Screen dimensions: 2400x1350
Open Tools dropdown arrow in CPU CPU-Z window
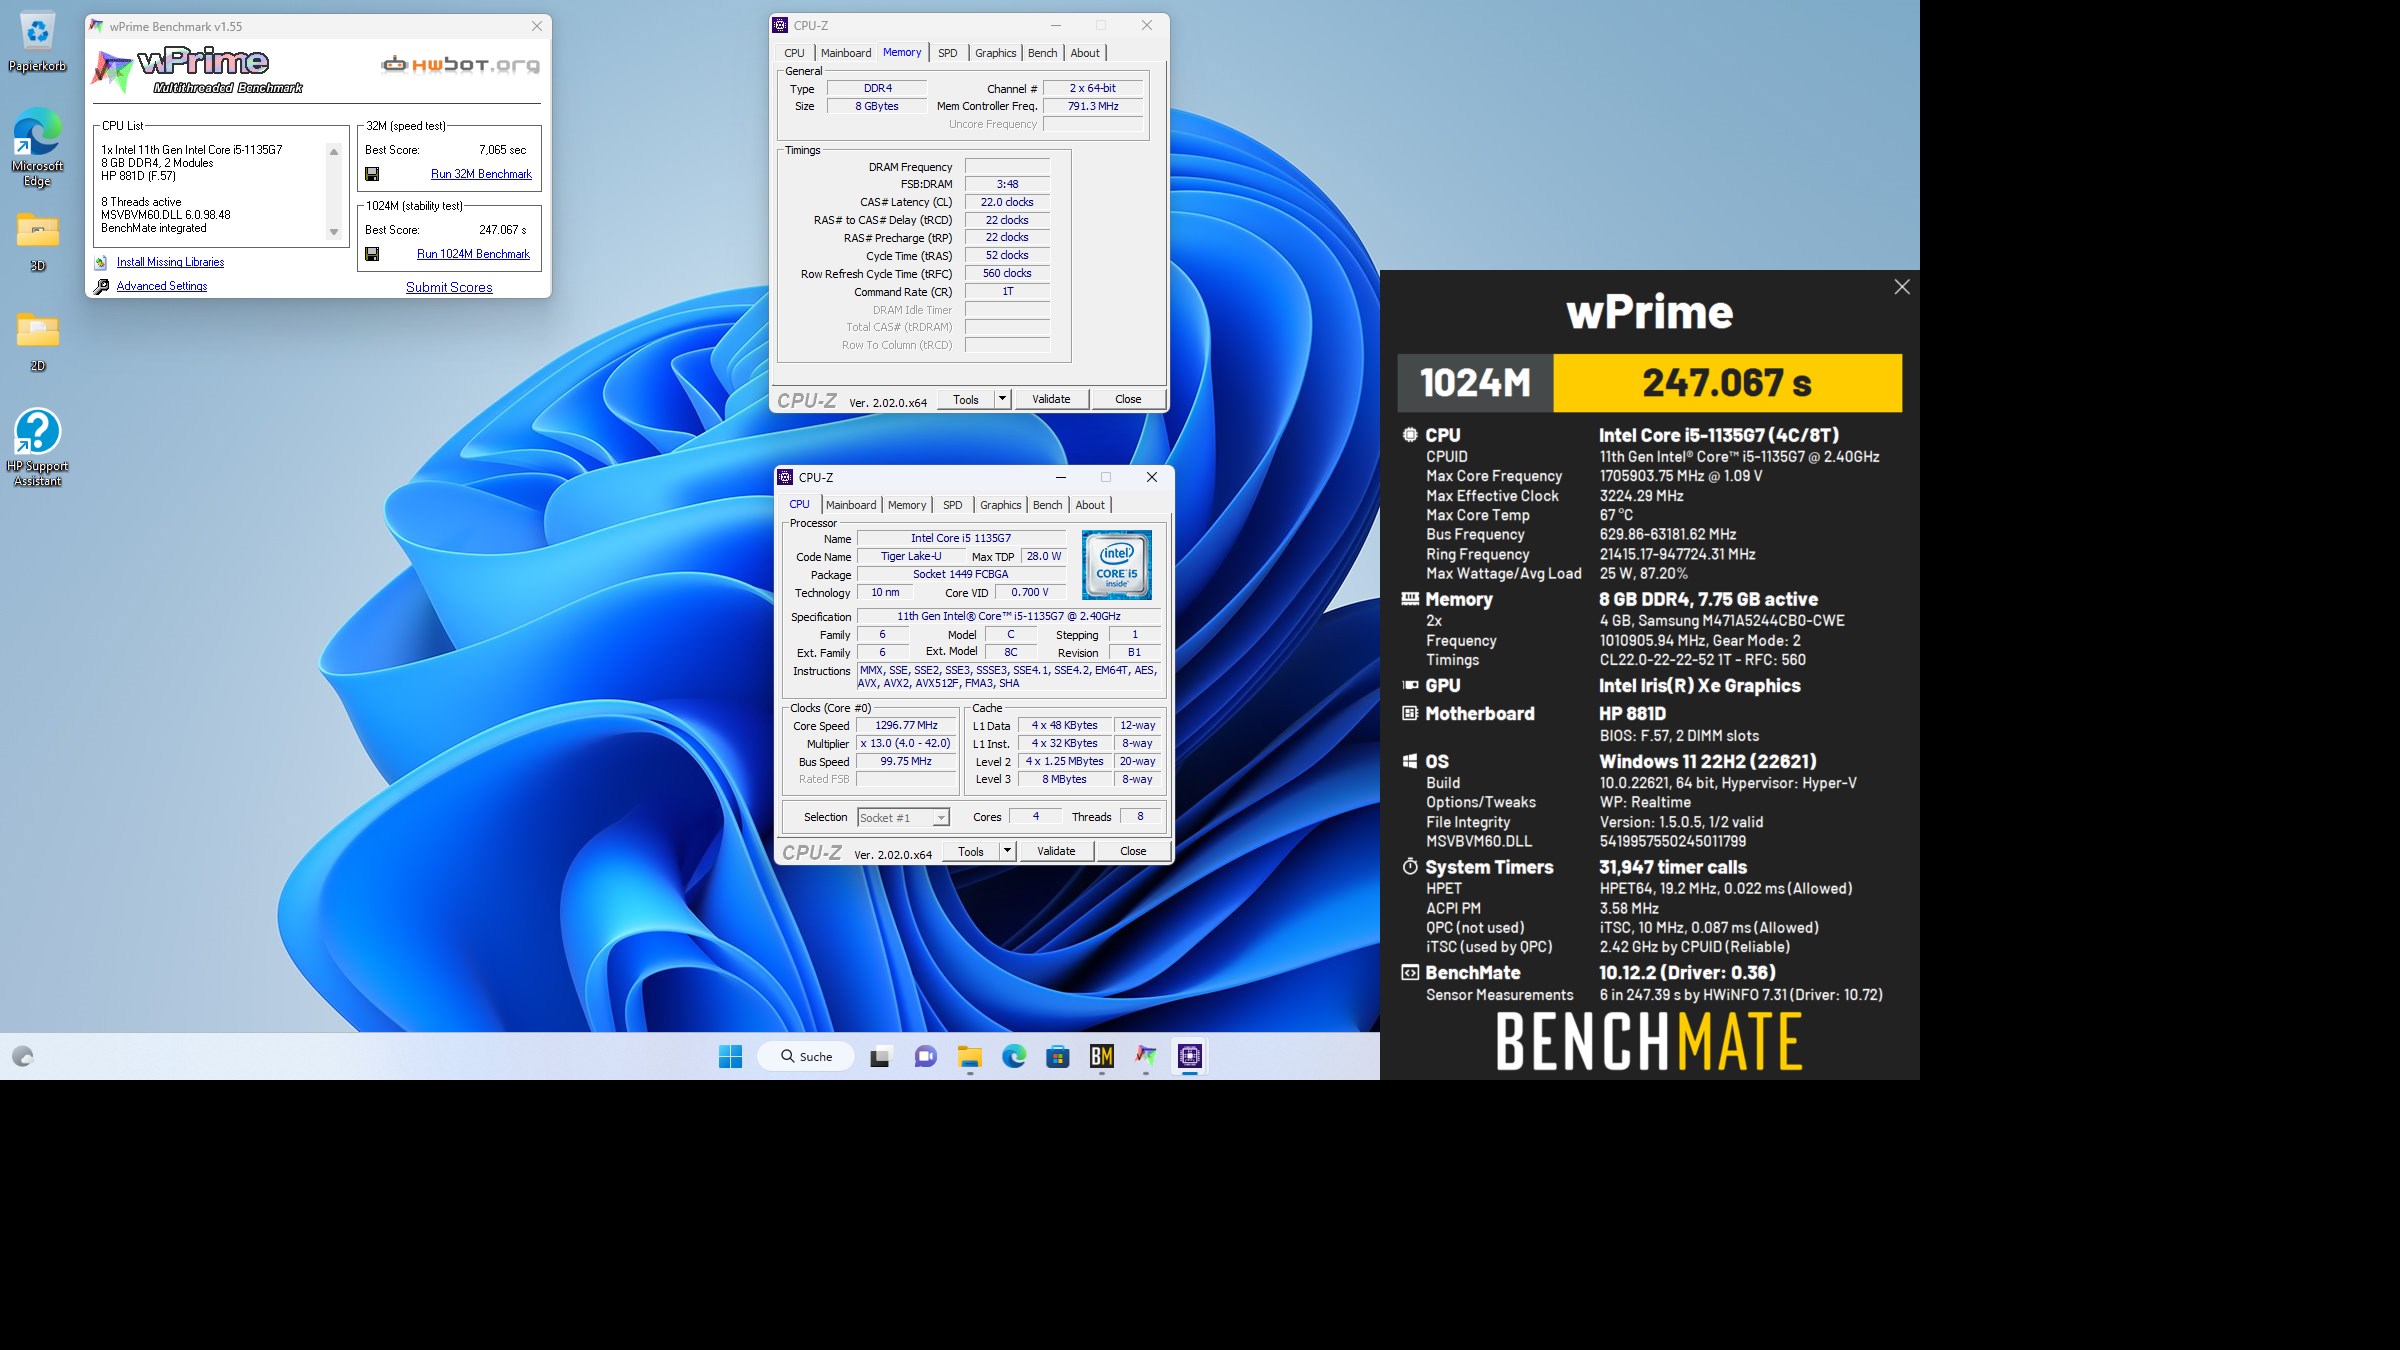coord(1007,851)
